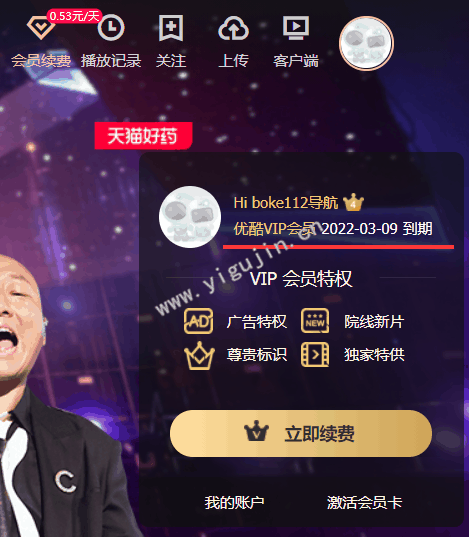Click the cloud upload icon
This screenshot has width=469, height=537.
pos(233,28)
